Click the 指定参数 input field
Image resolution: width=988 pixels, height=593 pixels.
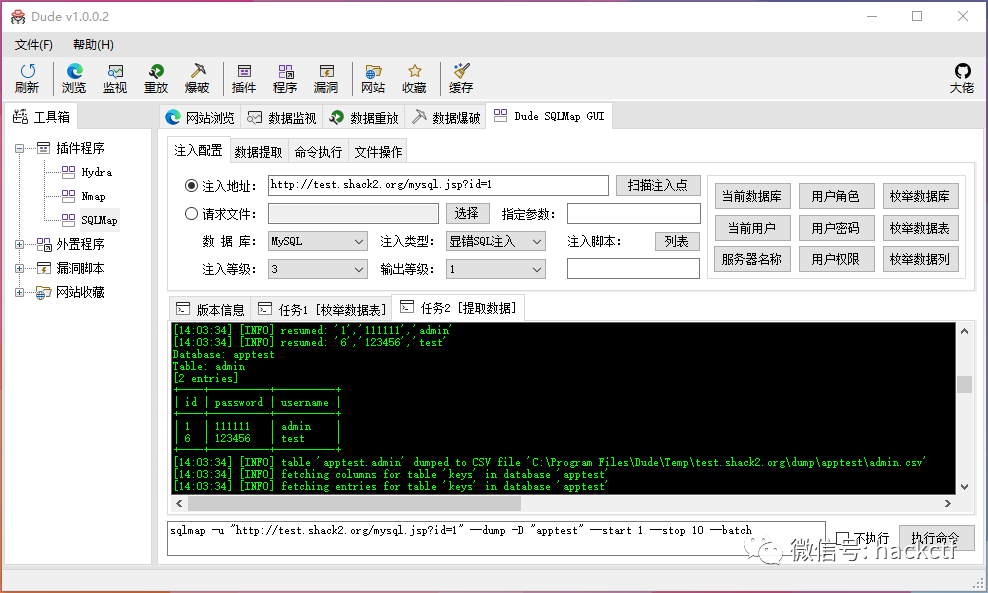633,214
